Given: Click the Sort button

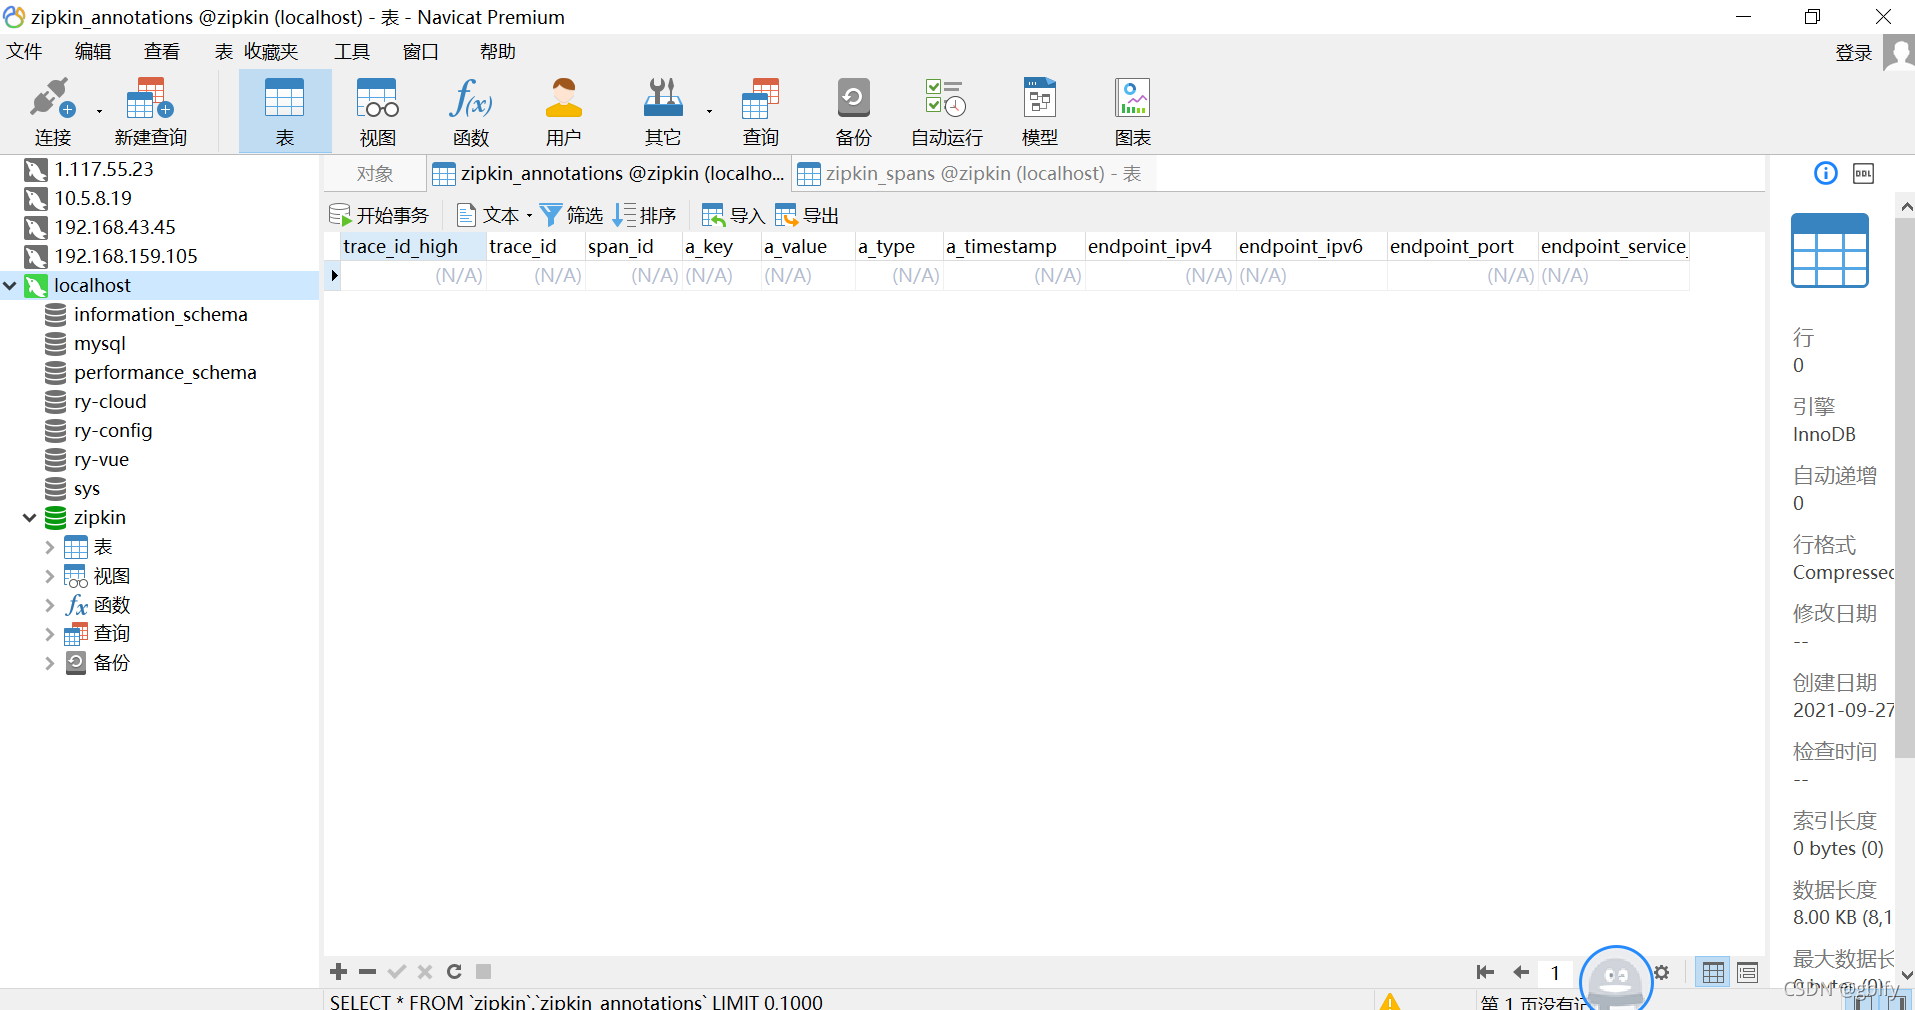Looking at the screenshot, I should coord(645,215).
